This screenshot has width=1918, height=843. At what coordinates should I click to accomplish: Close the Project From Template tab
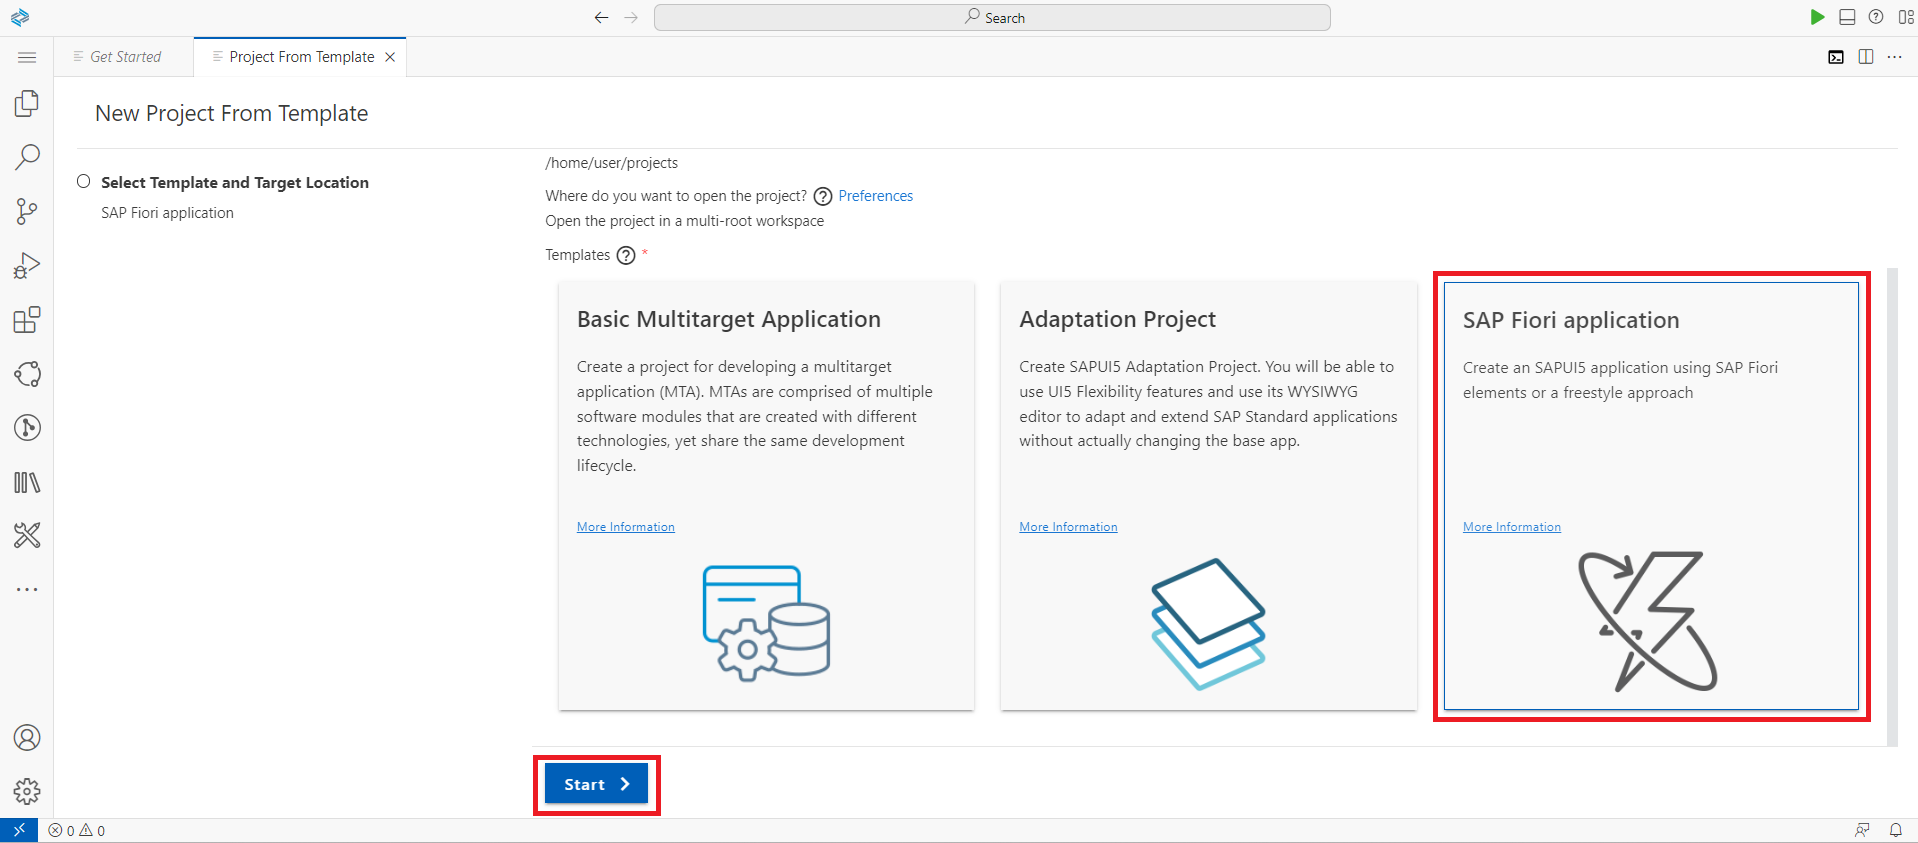point(390,57)
